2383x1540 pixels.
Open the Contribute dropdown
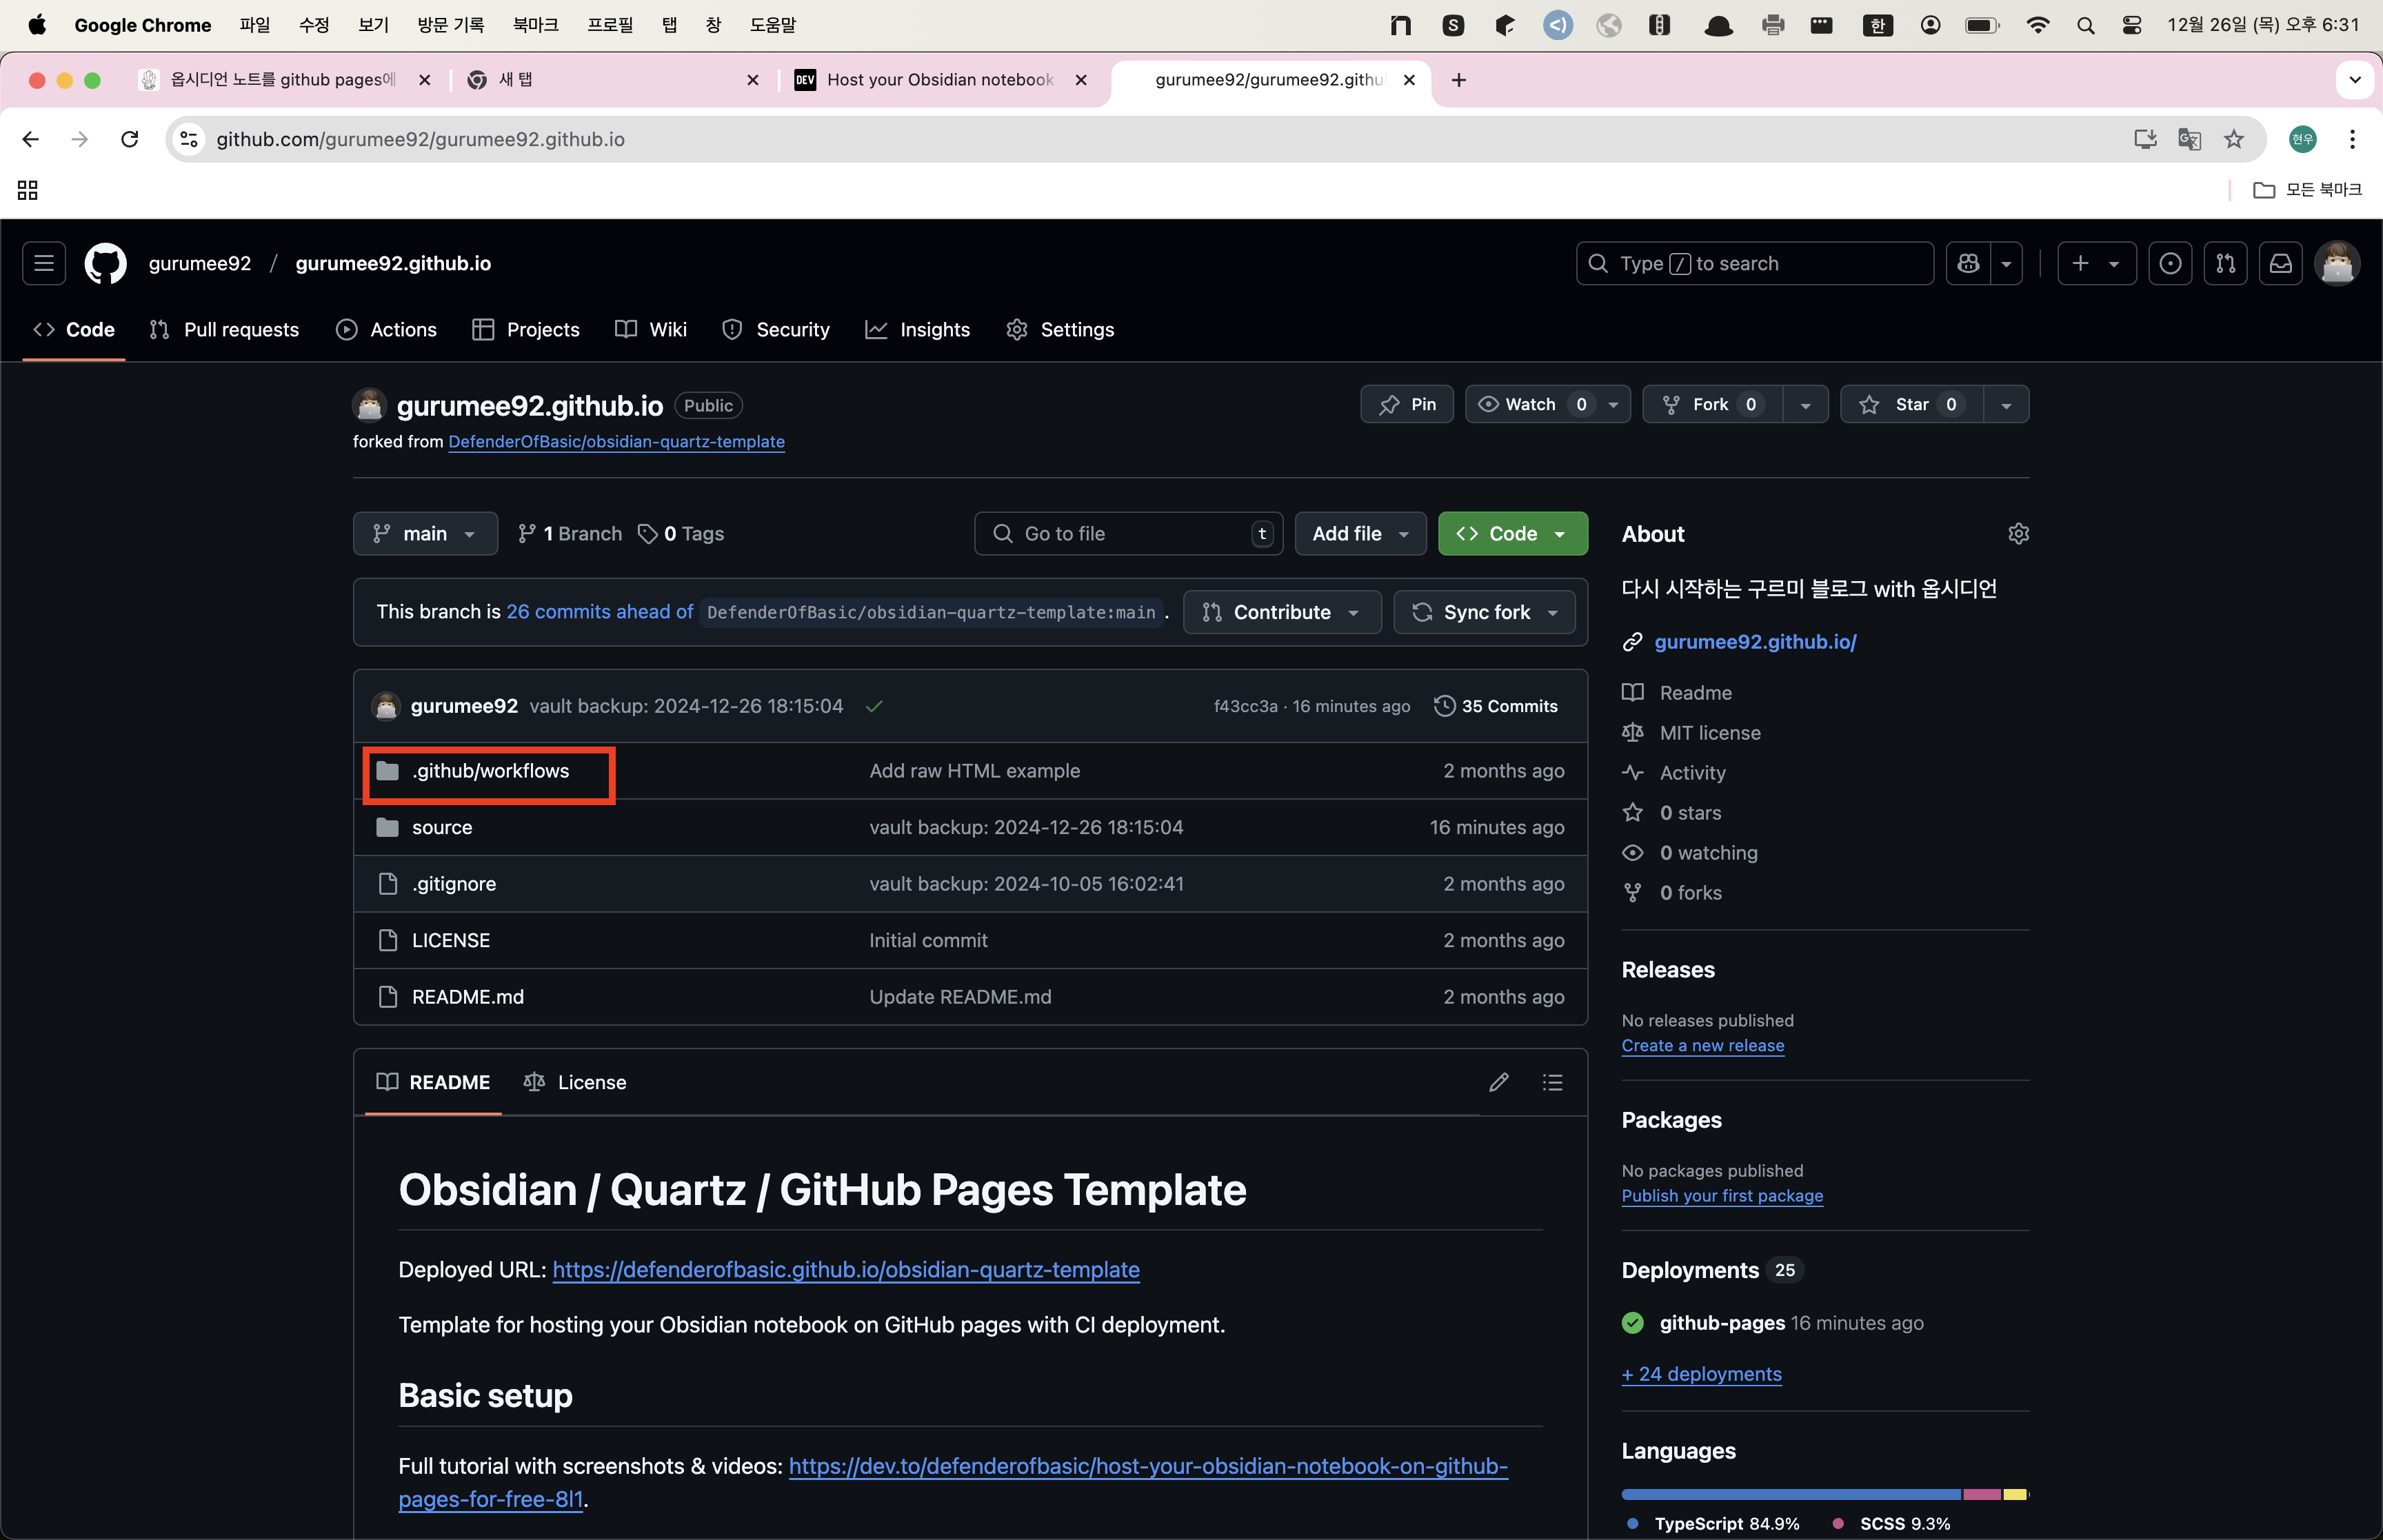(1281, 612)
